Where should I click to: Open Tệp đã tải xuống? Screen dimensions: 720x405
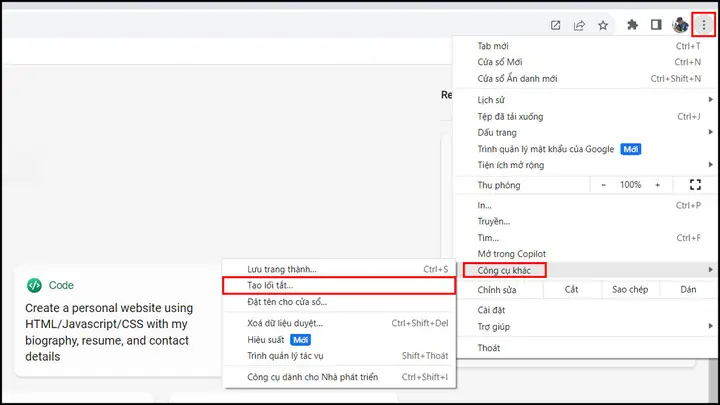(586, 116)
